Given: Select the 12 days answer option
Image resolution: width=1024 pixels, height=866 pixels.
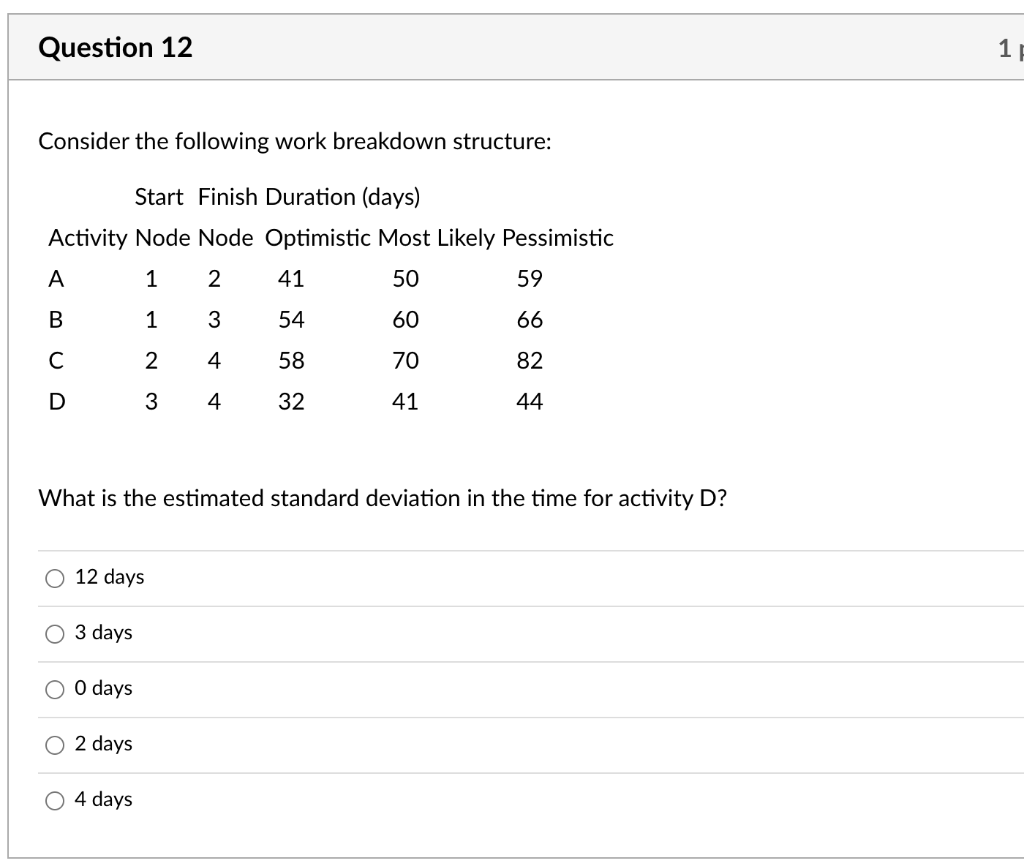Looking at the screenshot, I should click(x=54, y=576).
